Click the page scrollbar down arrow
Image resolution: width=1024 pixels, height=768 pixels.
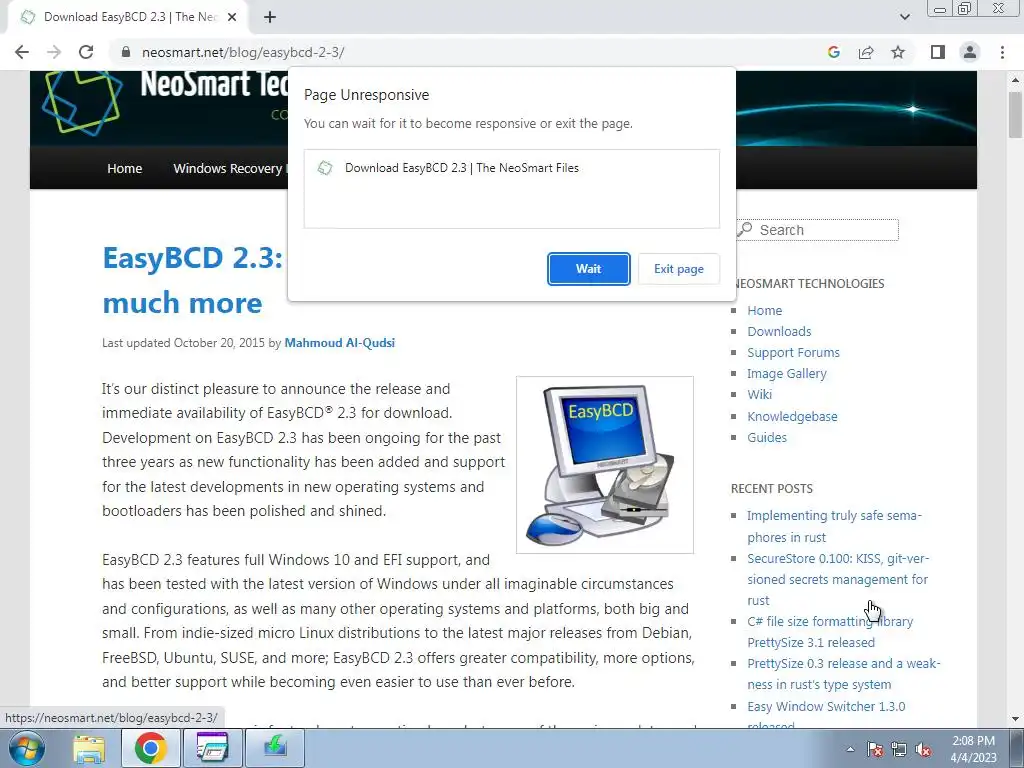pyautogui.click(x=1015, y=720)
